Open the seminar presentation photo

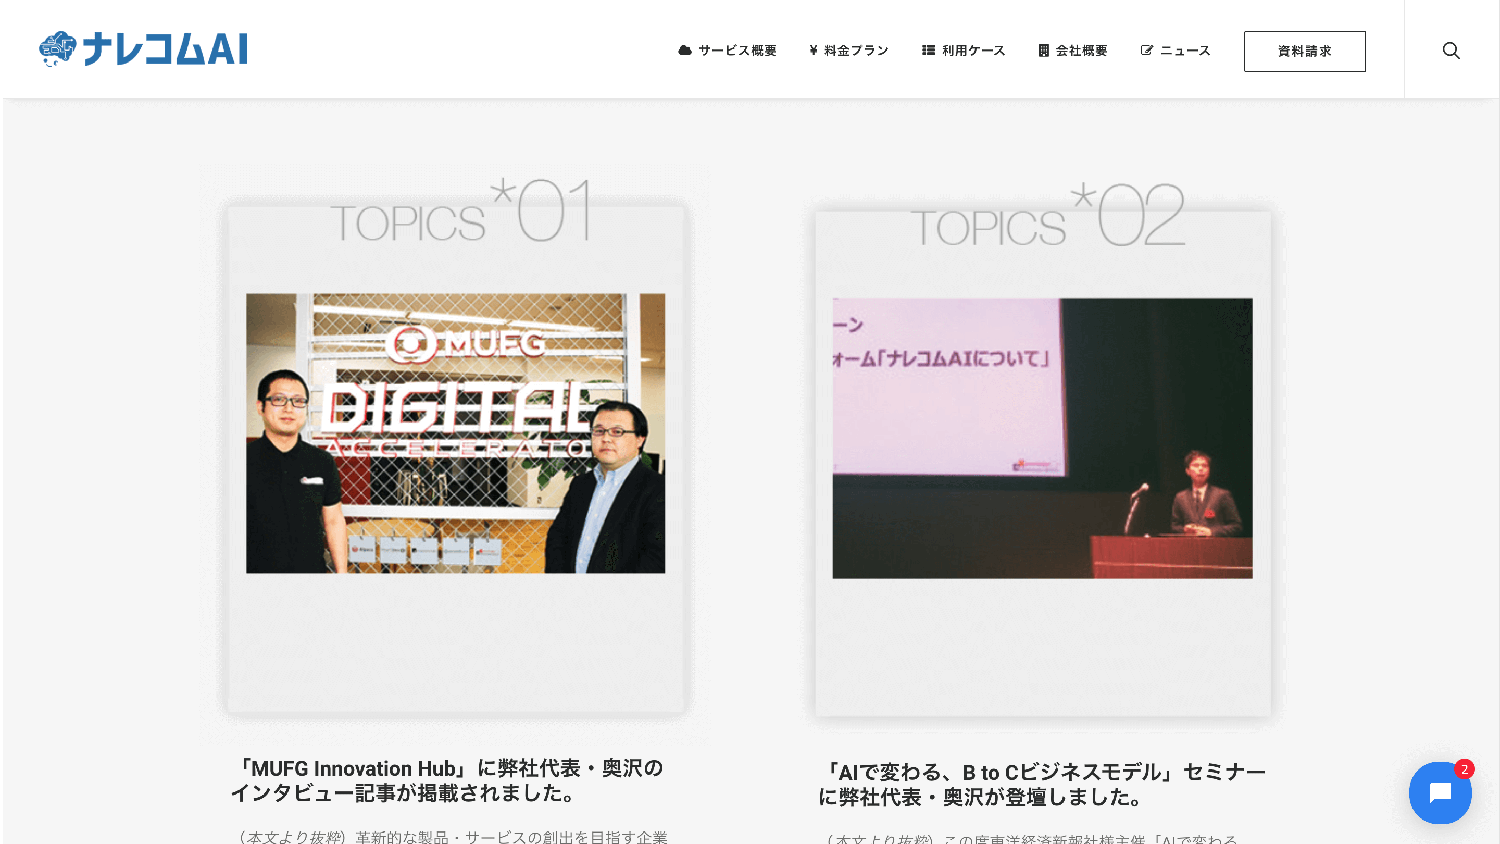[x=1043, y=438]
